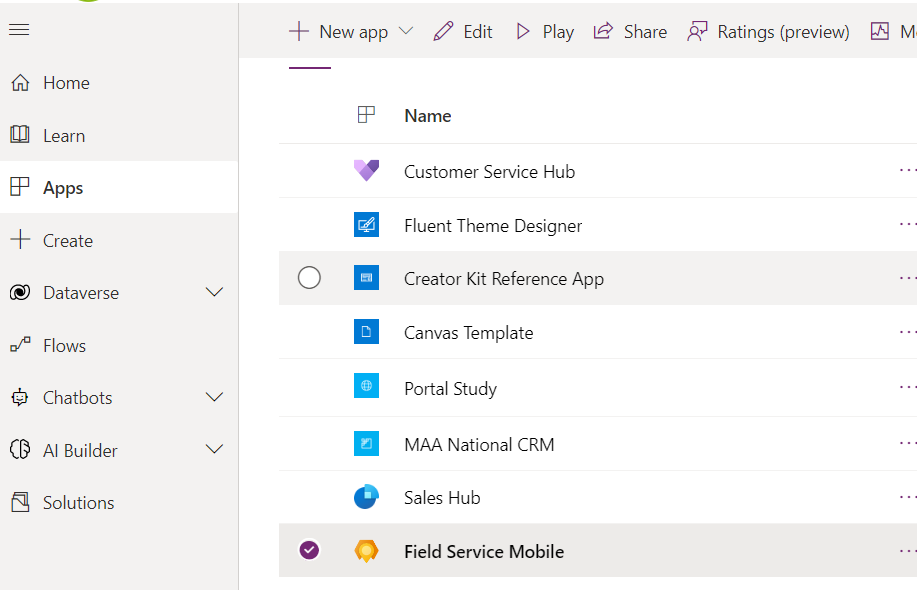This screenshot has height=590, width=917.
Task: Expand the Chatbots section chevron
Action: tap(215, 397)
